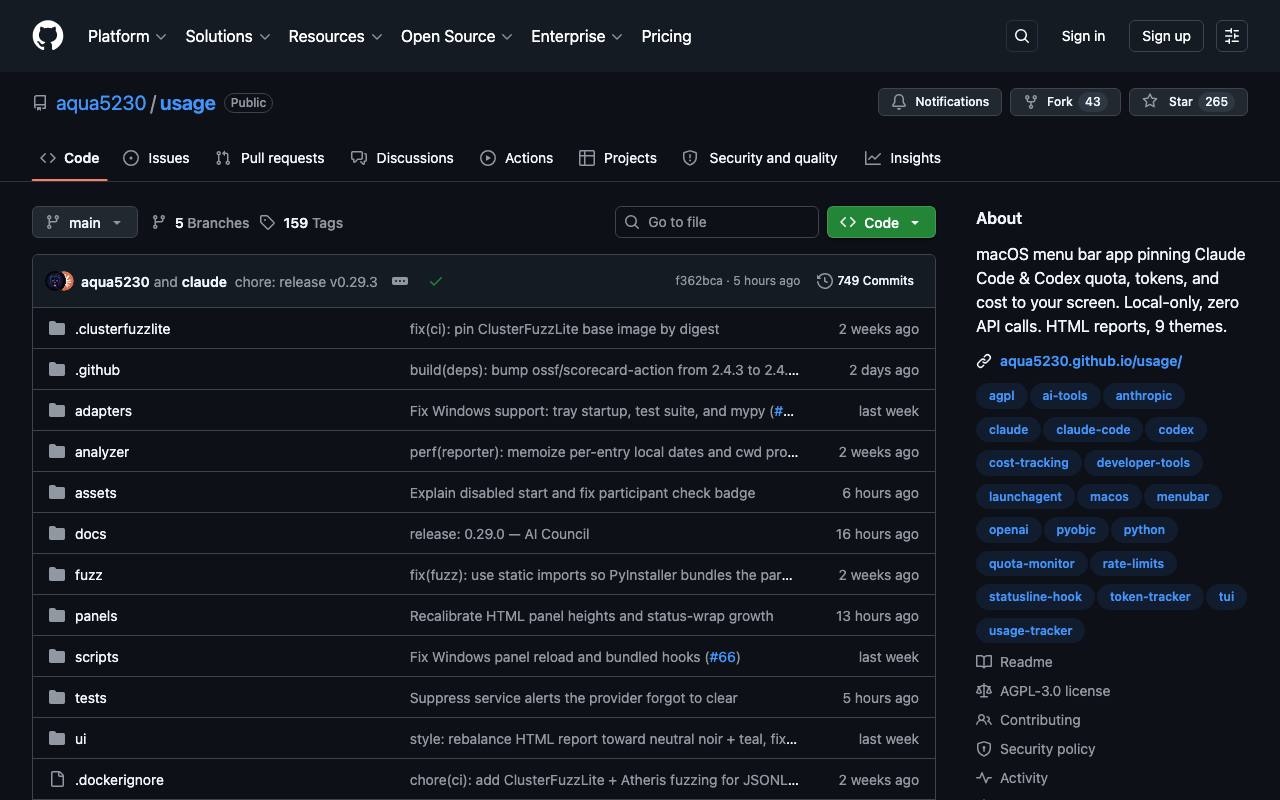Click the Contributing people icon
Screen dimensions: 1280x800
[x=984, y=720]
